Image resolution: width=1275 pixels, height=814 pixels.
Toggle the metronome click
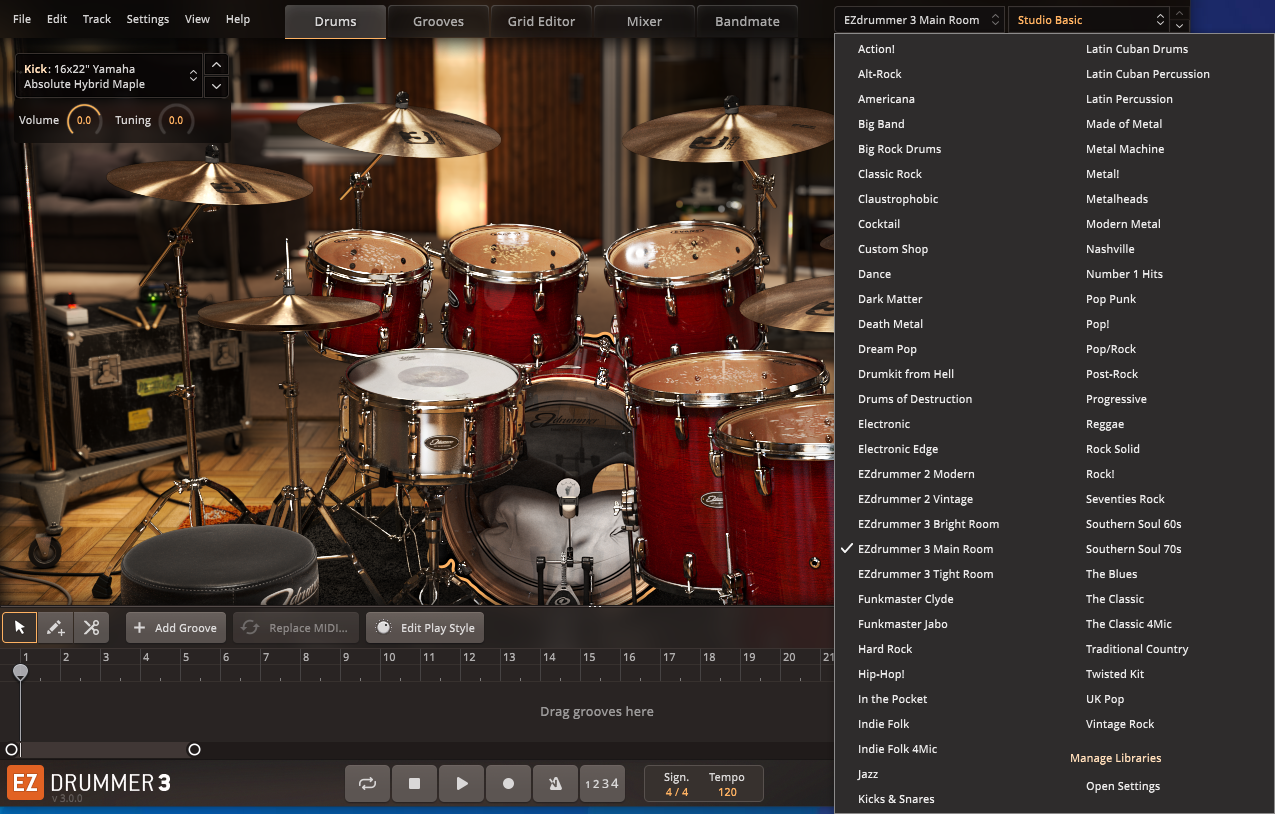pos(554,784)
